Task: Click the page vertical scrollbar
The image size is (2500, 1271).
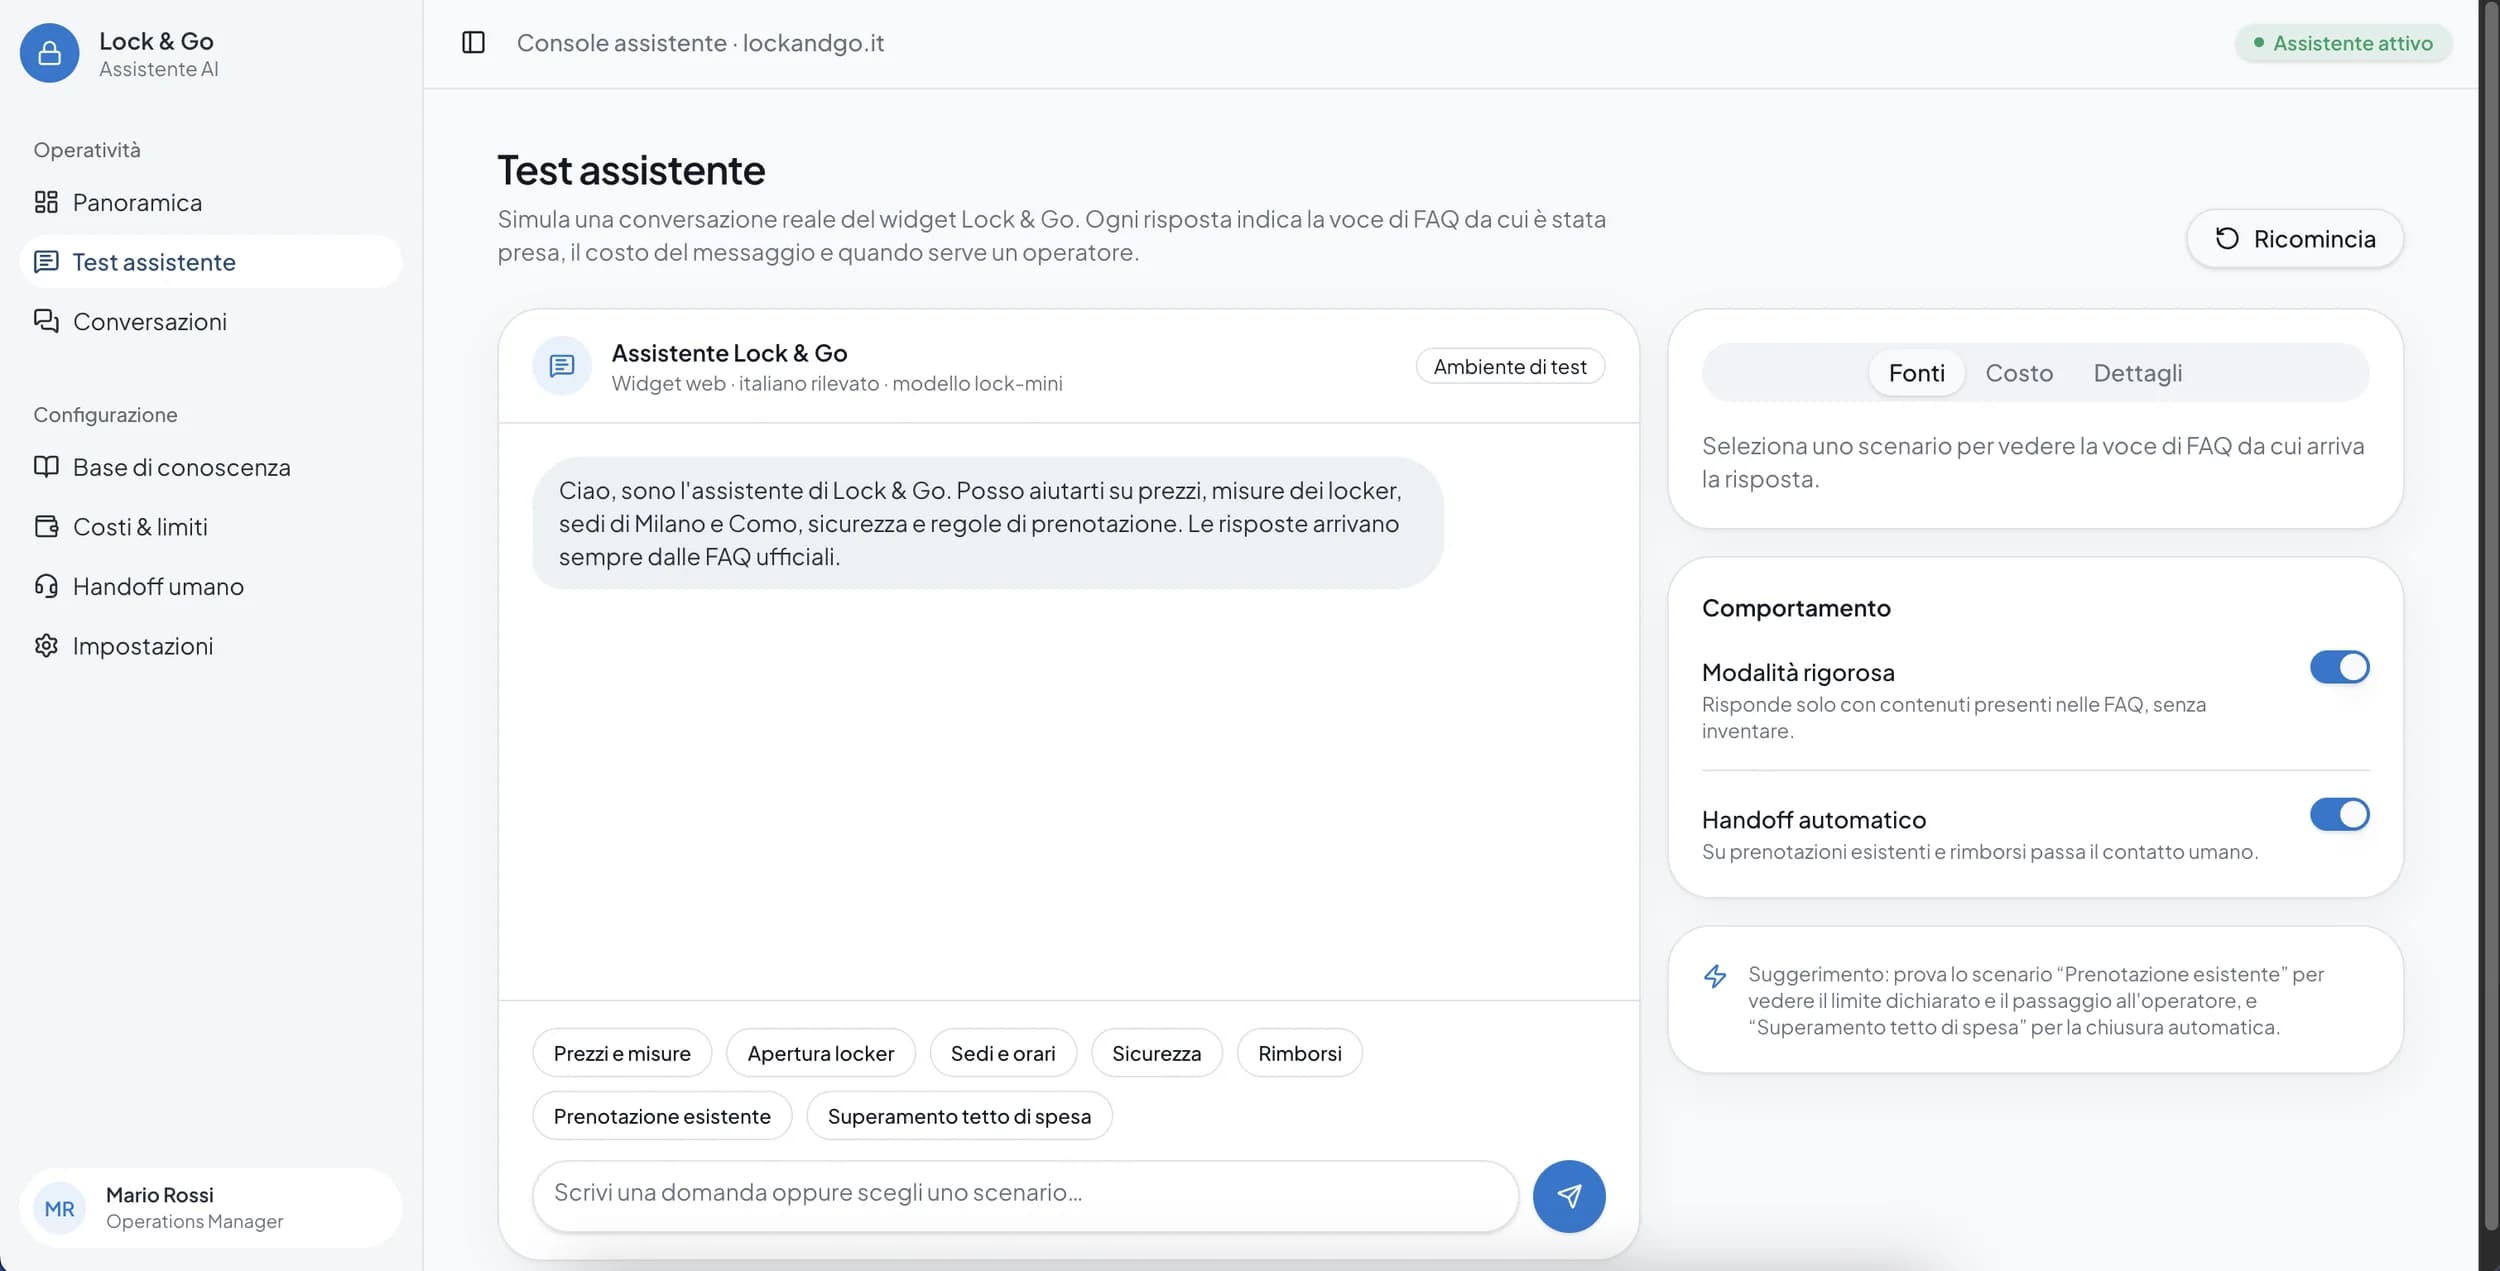Action: click(x=2489, y=616)
